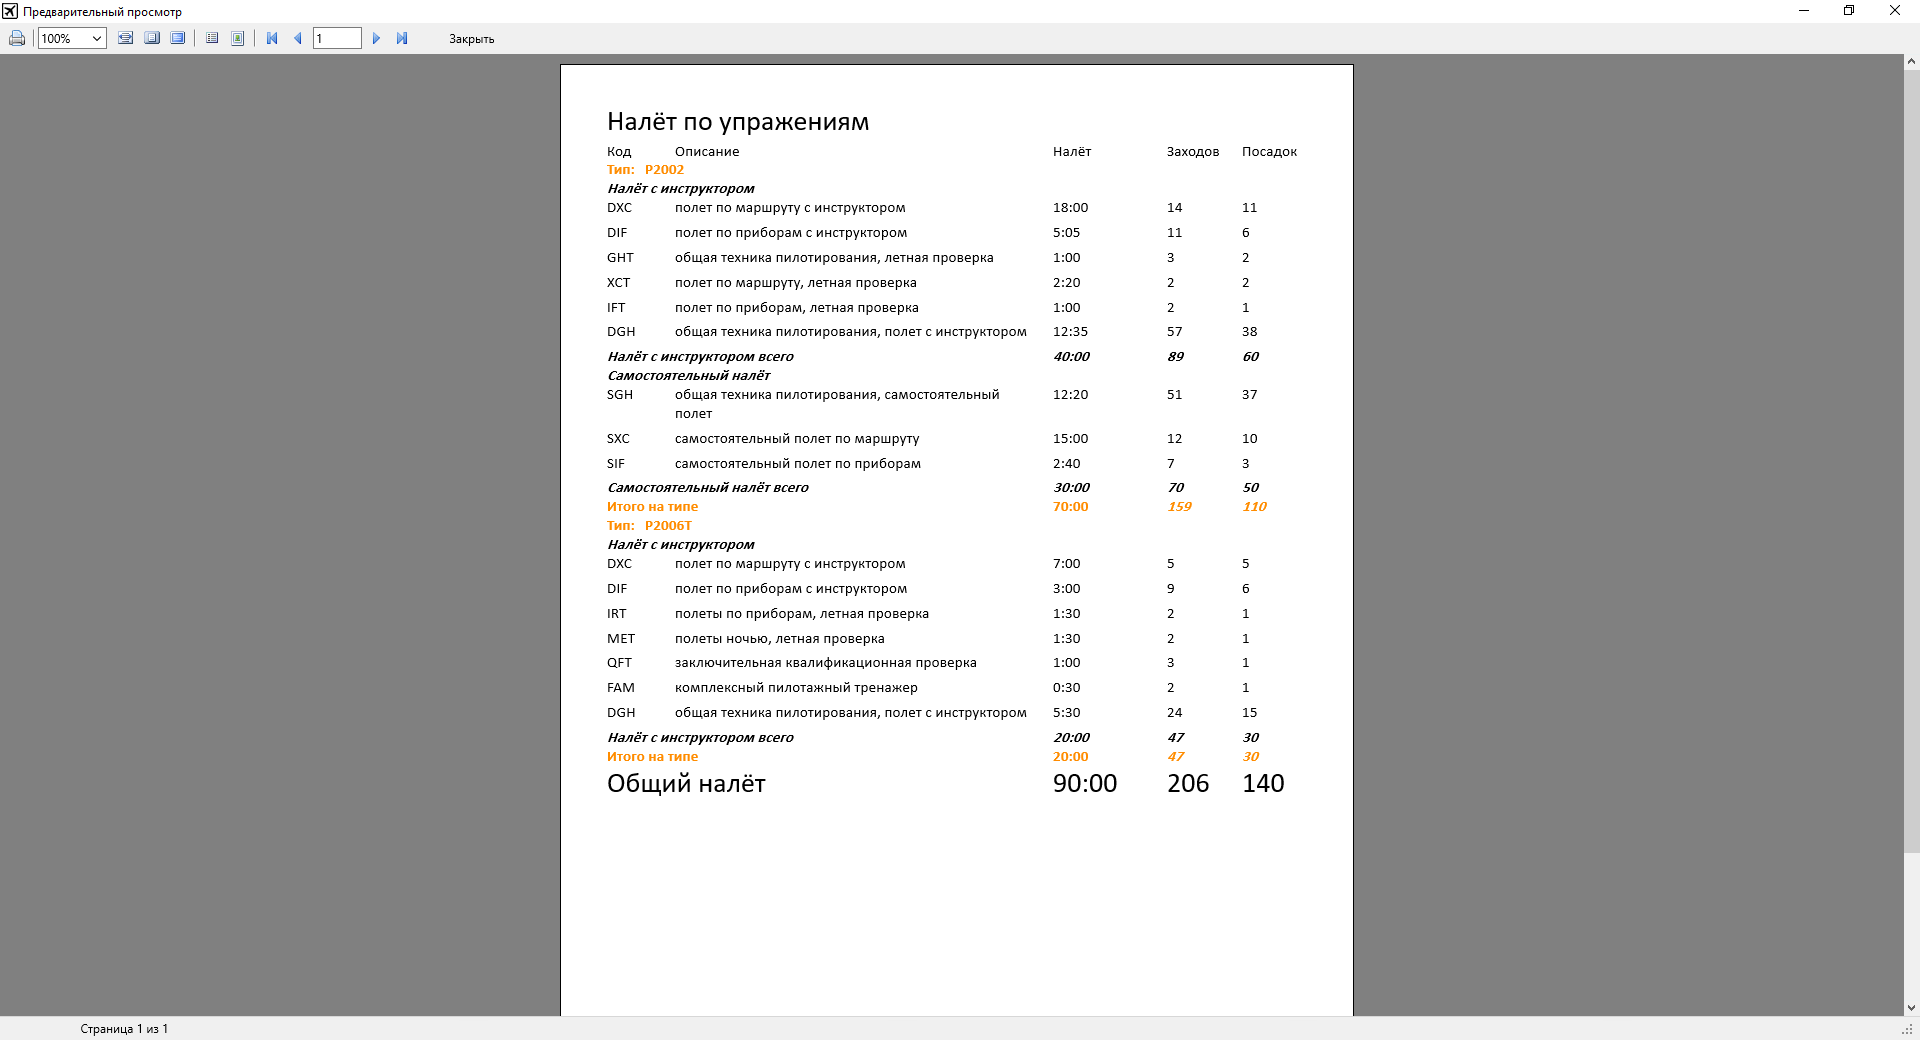Click 'заключительная квалификационная проверка' description

pos(825,663)
